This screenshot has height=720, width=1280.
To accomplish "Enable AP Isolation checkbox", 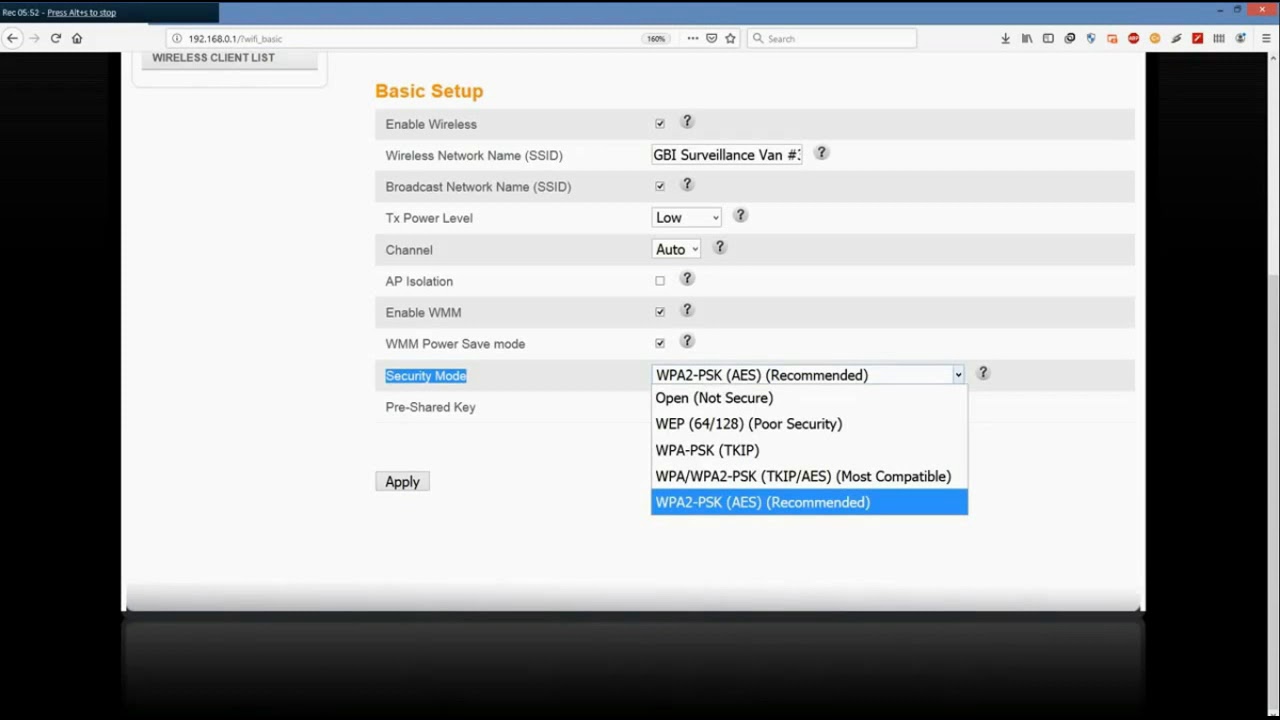I will click(x=660, y=281).
